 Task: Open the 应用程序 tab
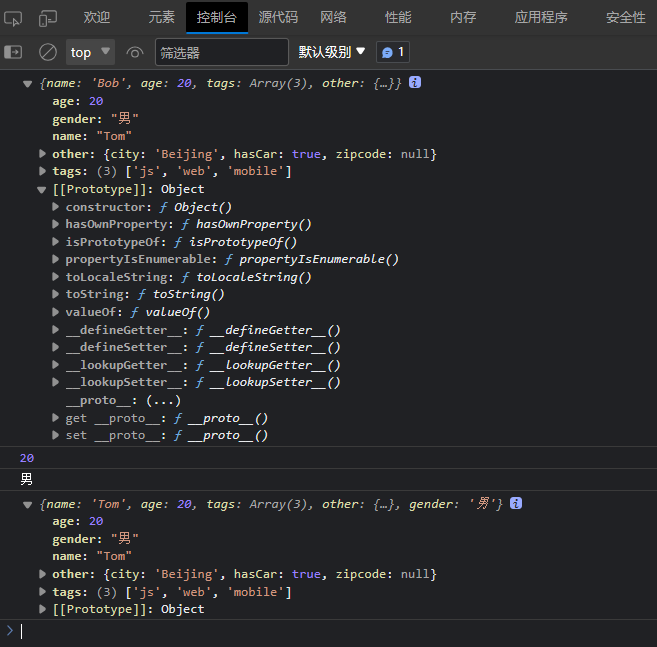tap(541, 18)
